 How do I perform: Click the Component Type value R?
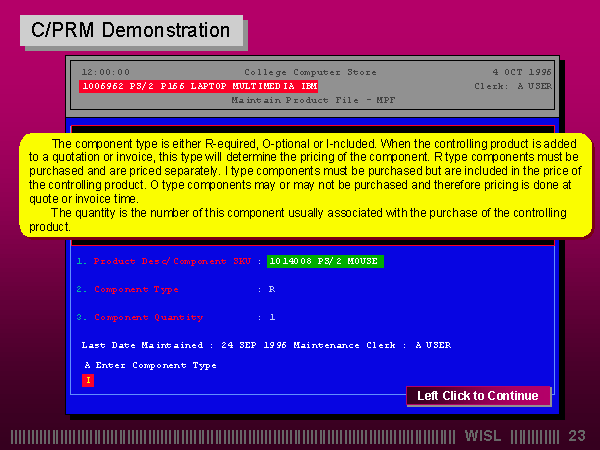271,289
